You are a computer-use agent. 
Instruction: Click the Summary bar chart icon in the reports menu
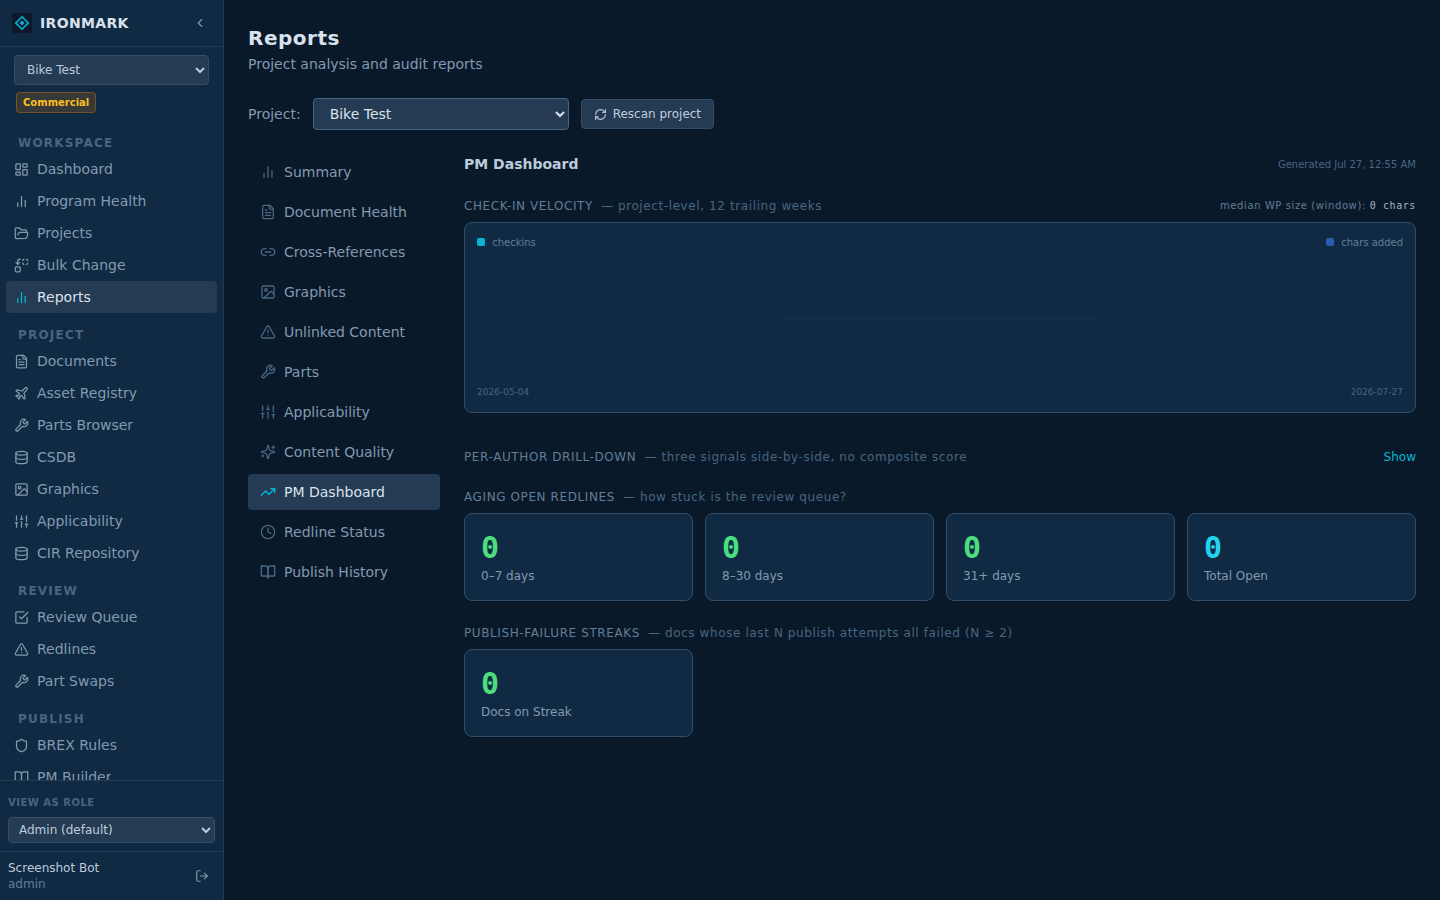point(268,172)
